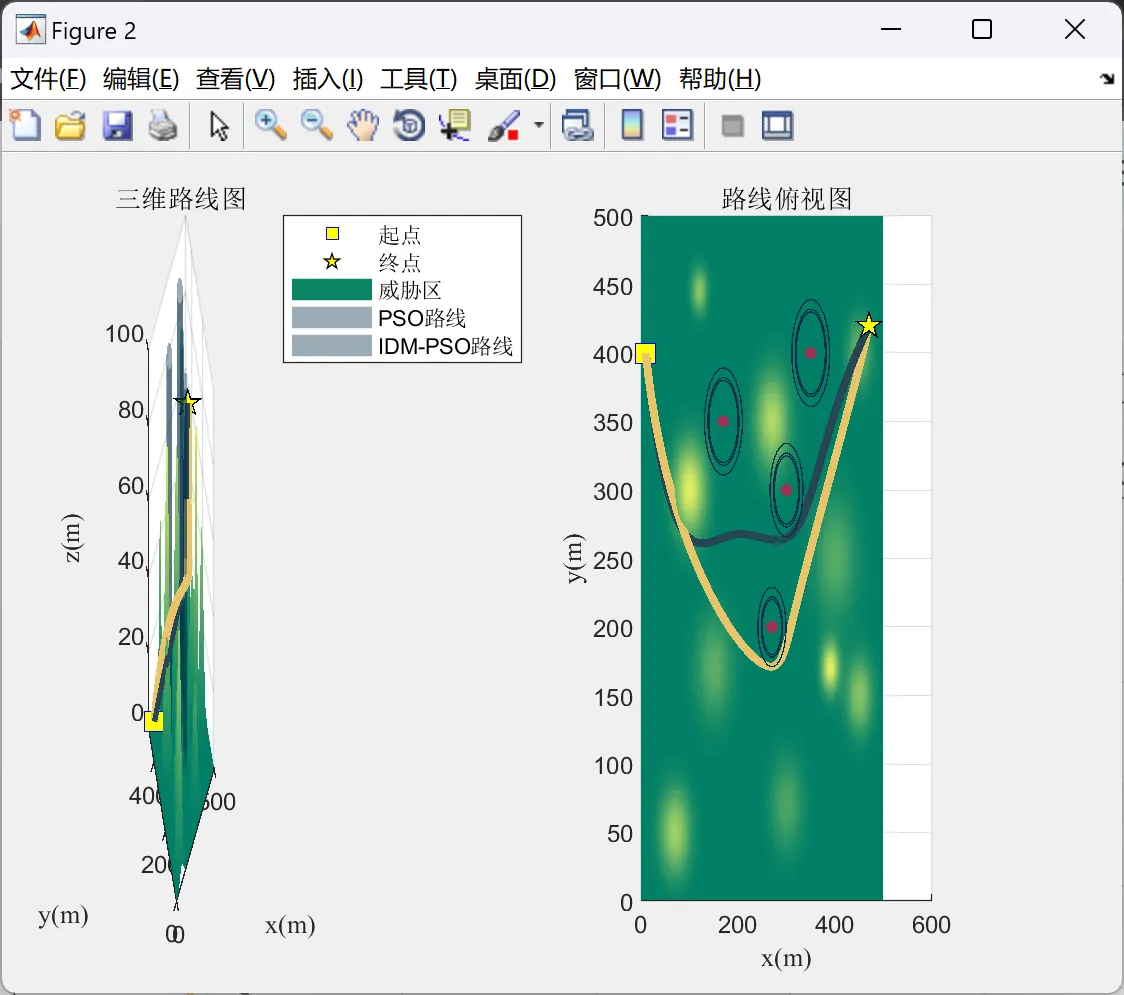Insert a colorbar with toolbar icon

click(x=632, y=125)
